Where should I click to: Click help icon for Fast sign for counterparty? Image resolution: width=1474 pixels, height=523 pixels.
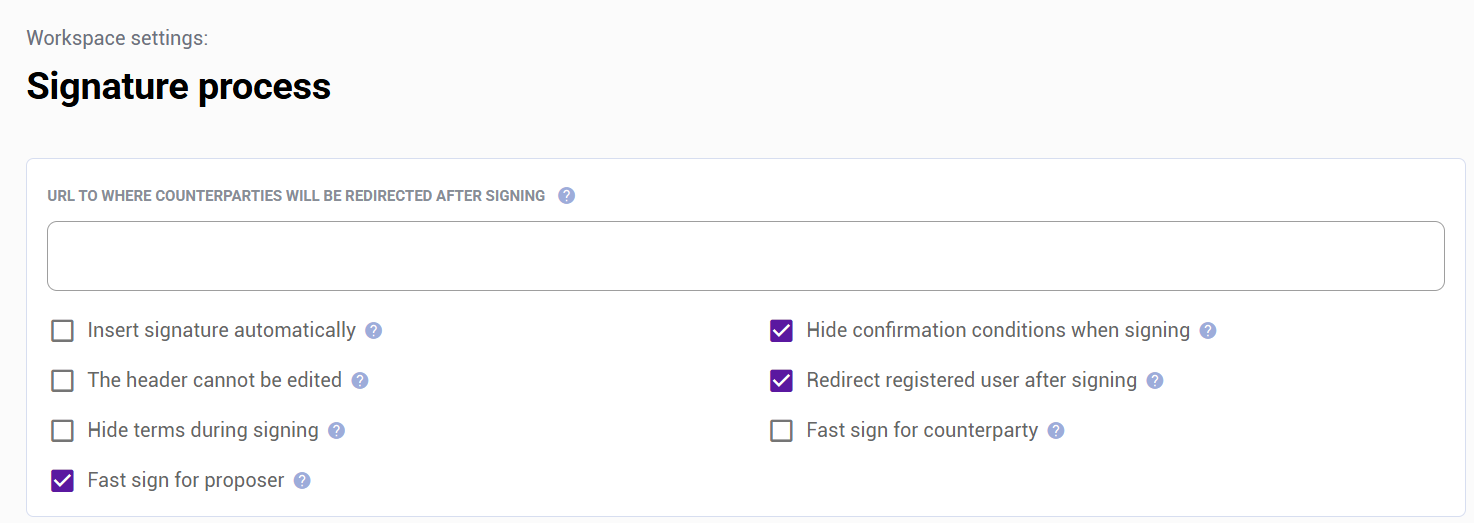1055,431
